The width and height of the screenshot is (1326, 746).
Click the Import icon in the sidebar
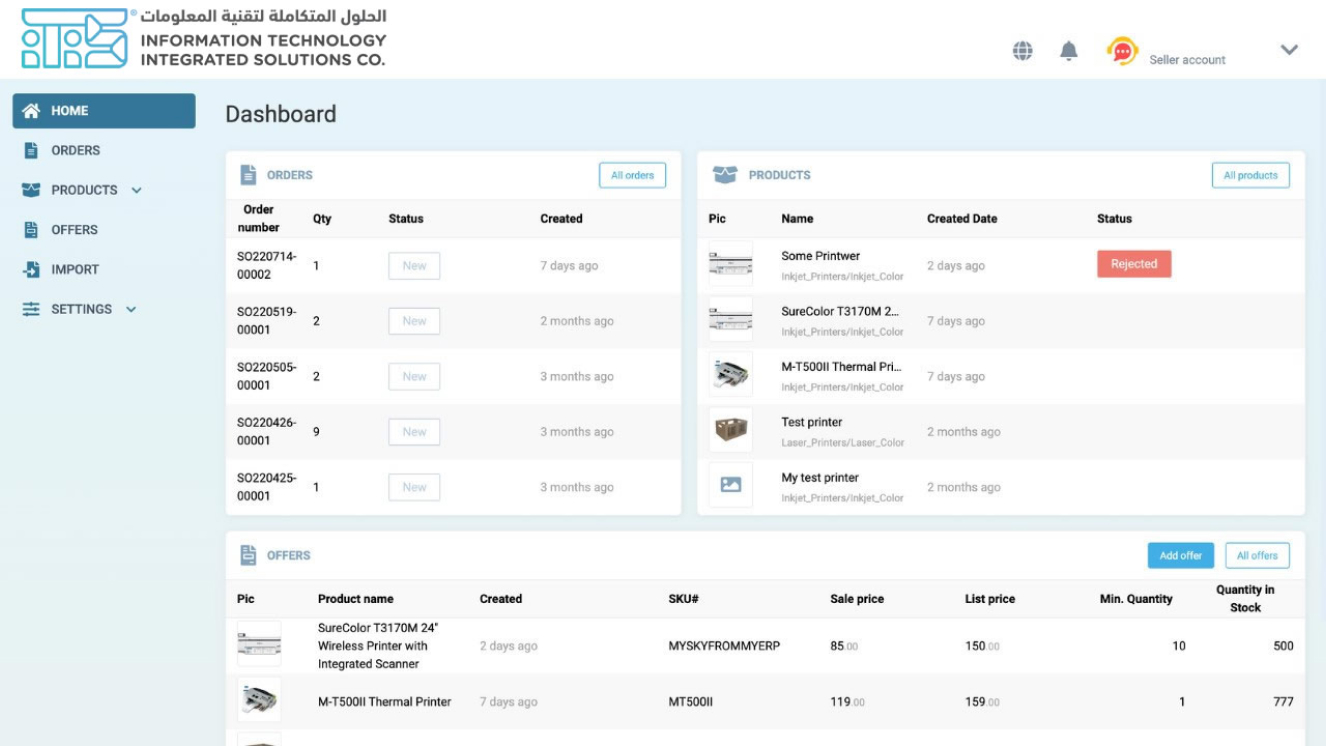pyautogui.click(x=31, y=270)
